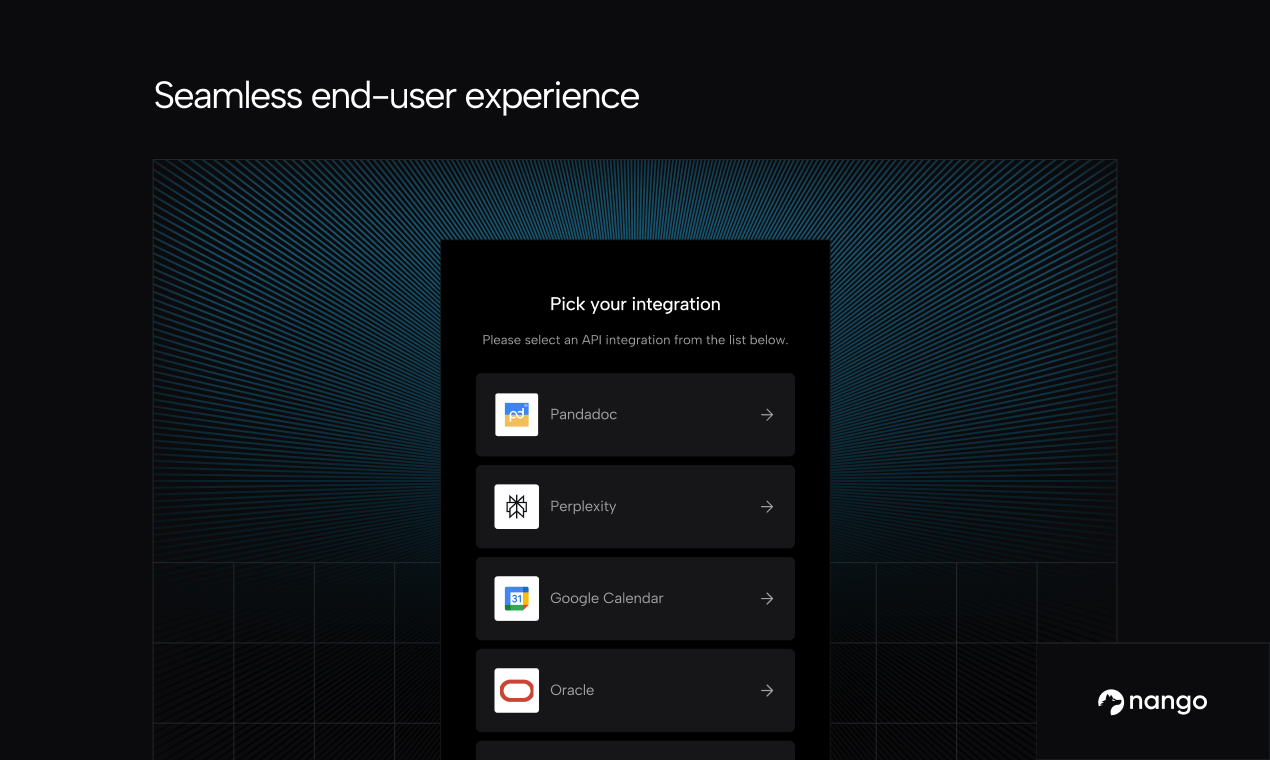Click the 'Pick your integration' heading
This screenshot has height=760, width=1270.
[635, 304]
